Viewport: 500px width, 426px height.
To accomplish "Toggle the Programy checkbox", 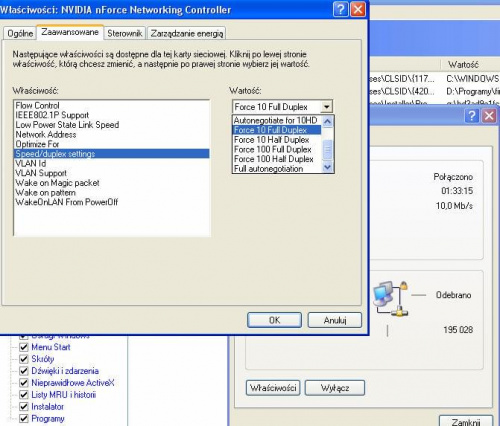I will click(x=23, y=419).
